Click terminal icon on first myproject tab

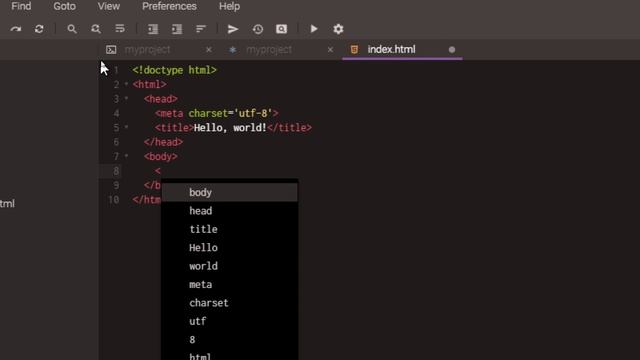111,50
